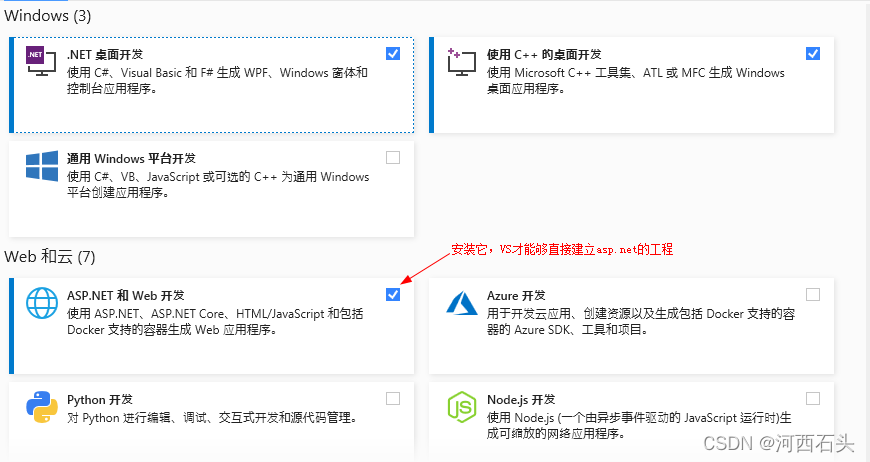
Task: Check the Python 开发 workload checkbox
Action: [393, 399]
